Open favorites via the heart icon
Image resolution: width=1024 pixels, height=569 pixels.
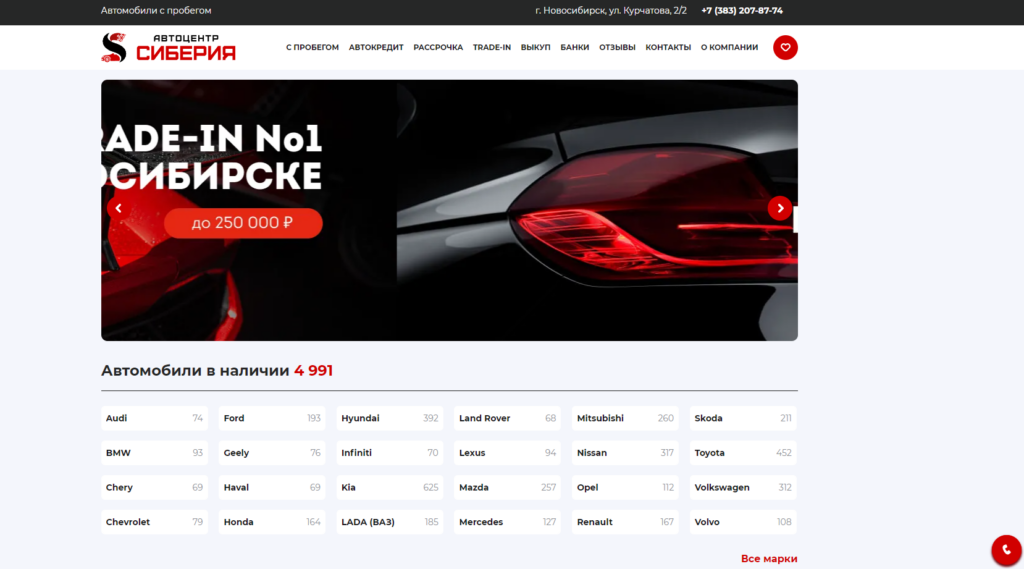coord(785,48)
